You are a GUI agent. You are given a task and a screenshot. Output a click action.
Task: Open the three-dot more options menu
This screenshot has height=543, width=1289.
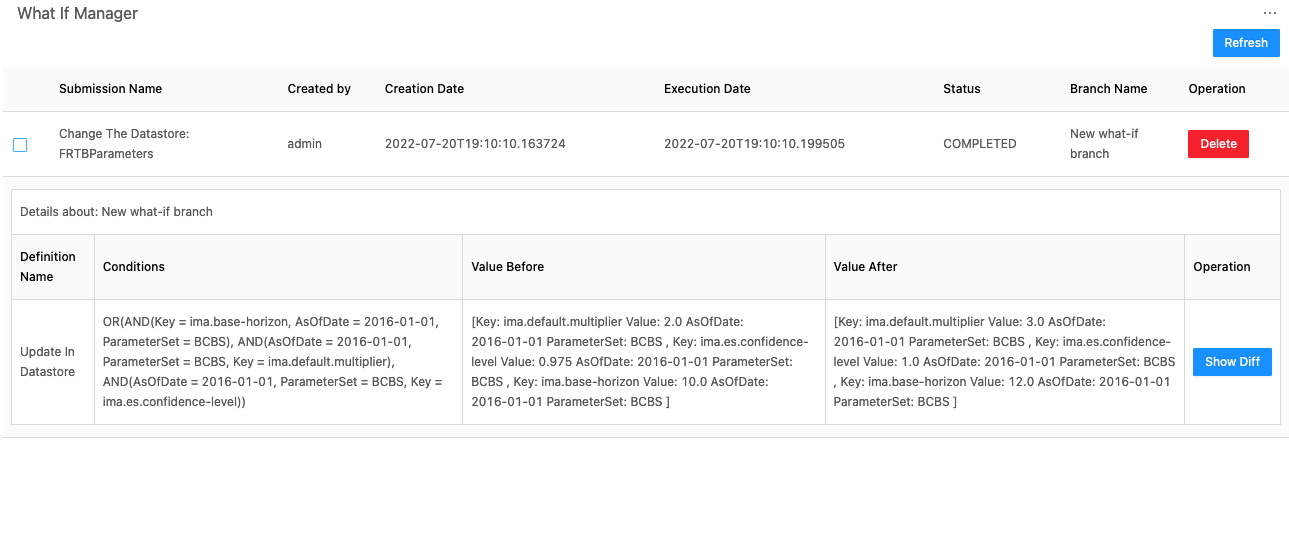pyautogui.click(x=1270, y=14)
